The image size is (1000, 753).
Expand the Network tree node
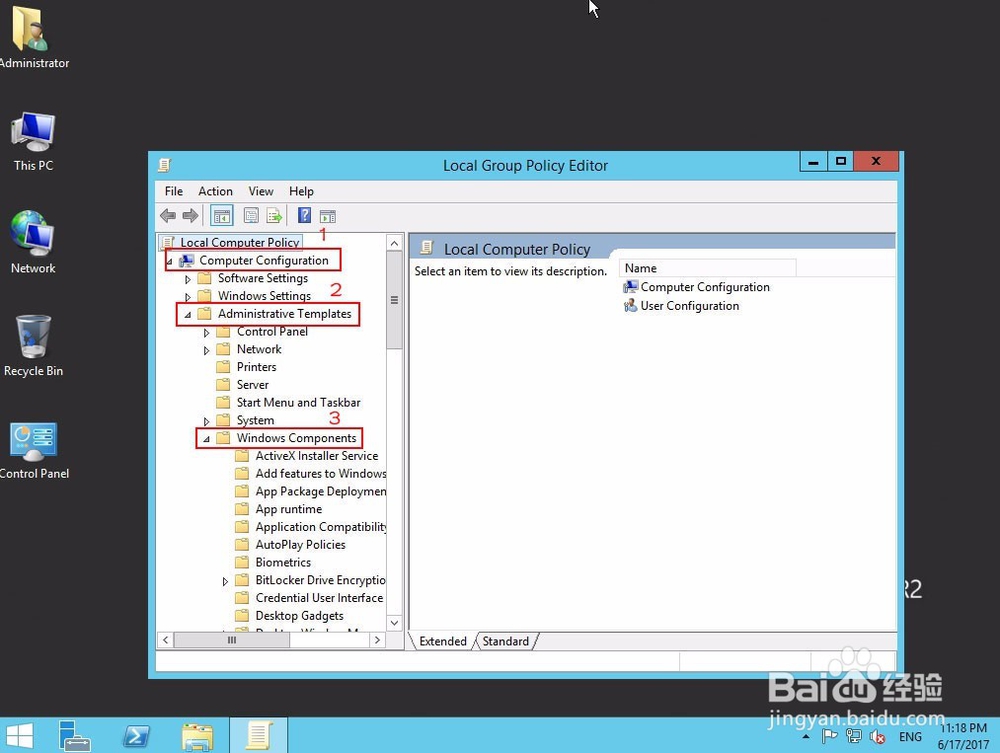click(206, 350)
